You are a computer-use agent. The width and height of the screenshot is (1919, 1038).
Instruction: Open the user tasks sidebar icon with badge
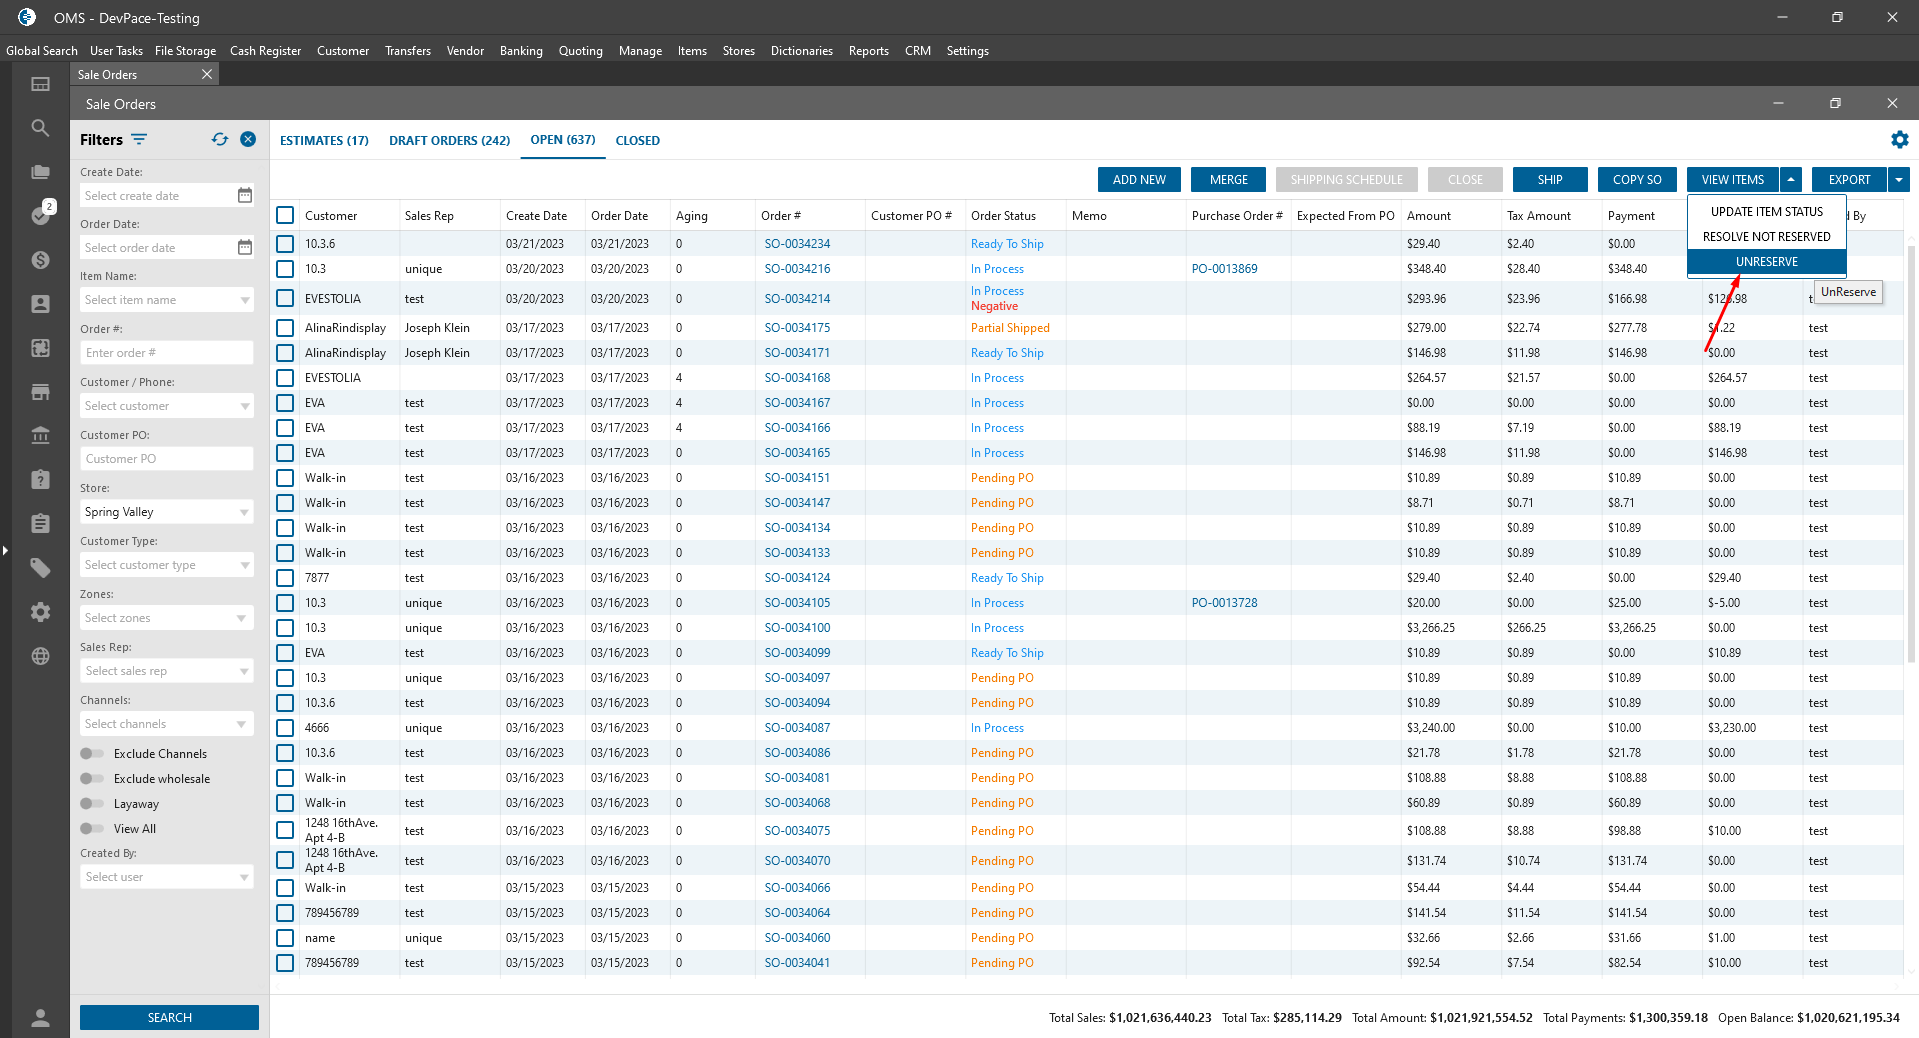pyautogui.click(x=40, y=215)
